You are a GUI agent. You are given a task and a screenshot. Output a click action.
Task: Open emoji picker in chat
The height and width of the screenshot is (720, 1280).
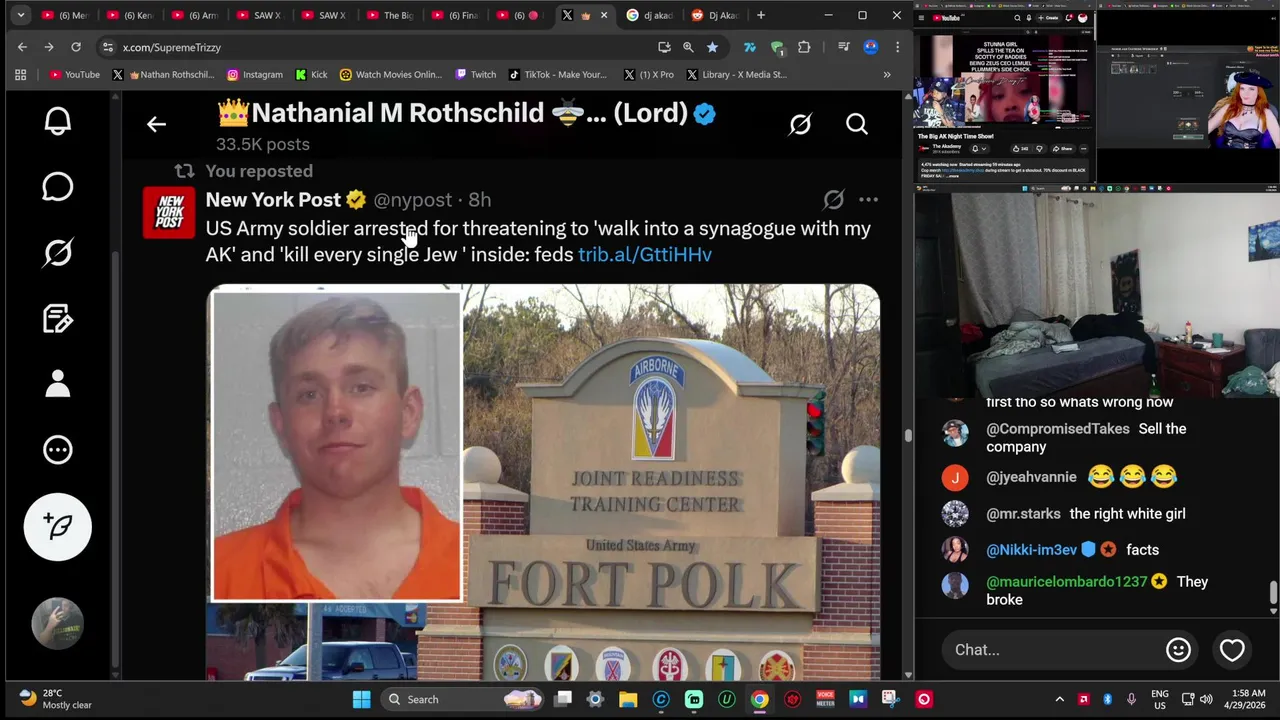[1178, 650]
